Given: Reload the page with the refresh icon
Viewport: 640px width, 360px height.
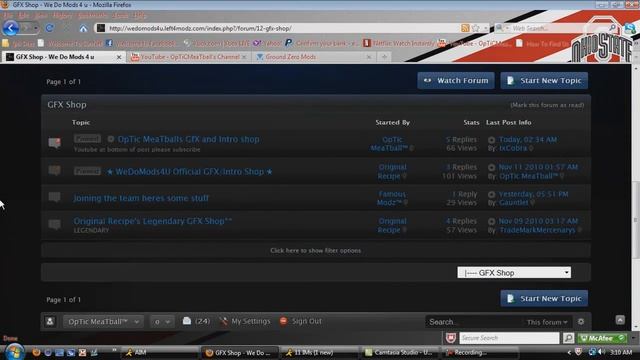Looking at the screenshot, I should pos(50,28).
